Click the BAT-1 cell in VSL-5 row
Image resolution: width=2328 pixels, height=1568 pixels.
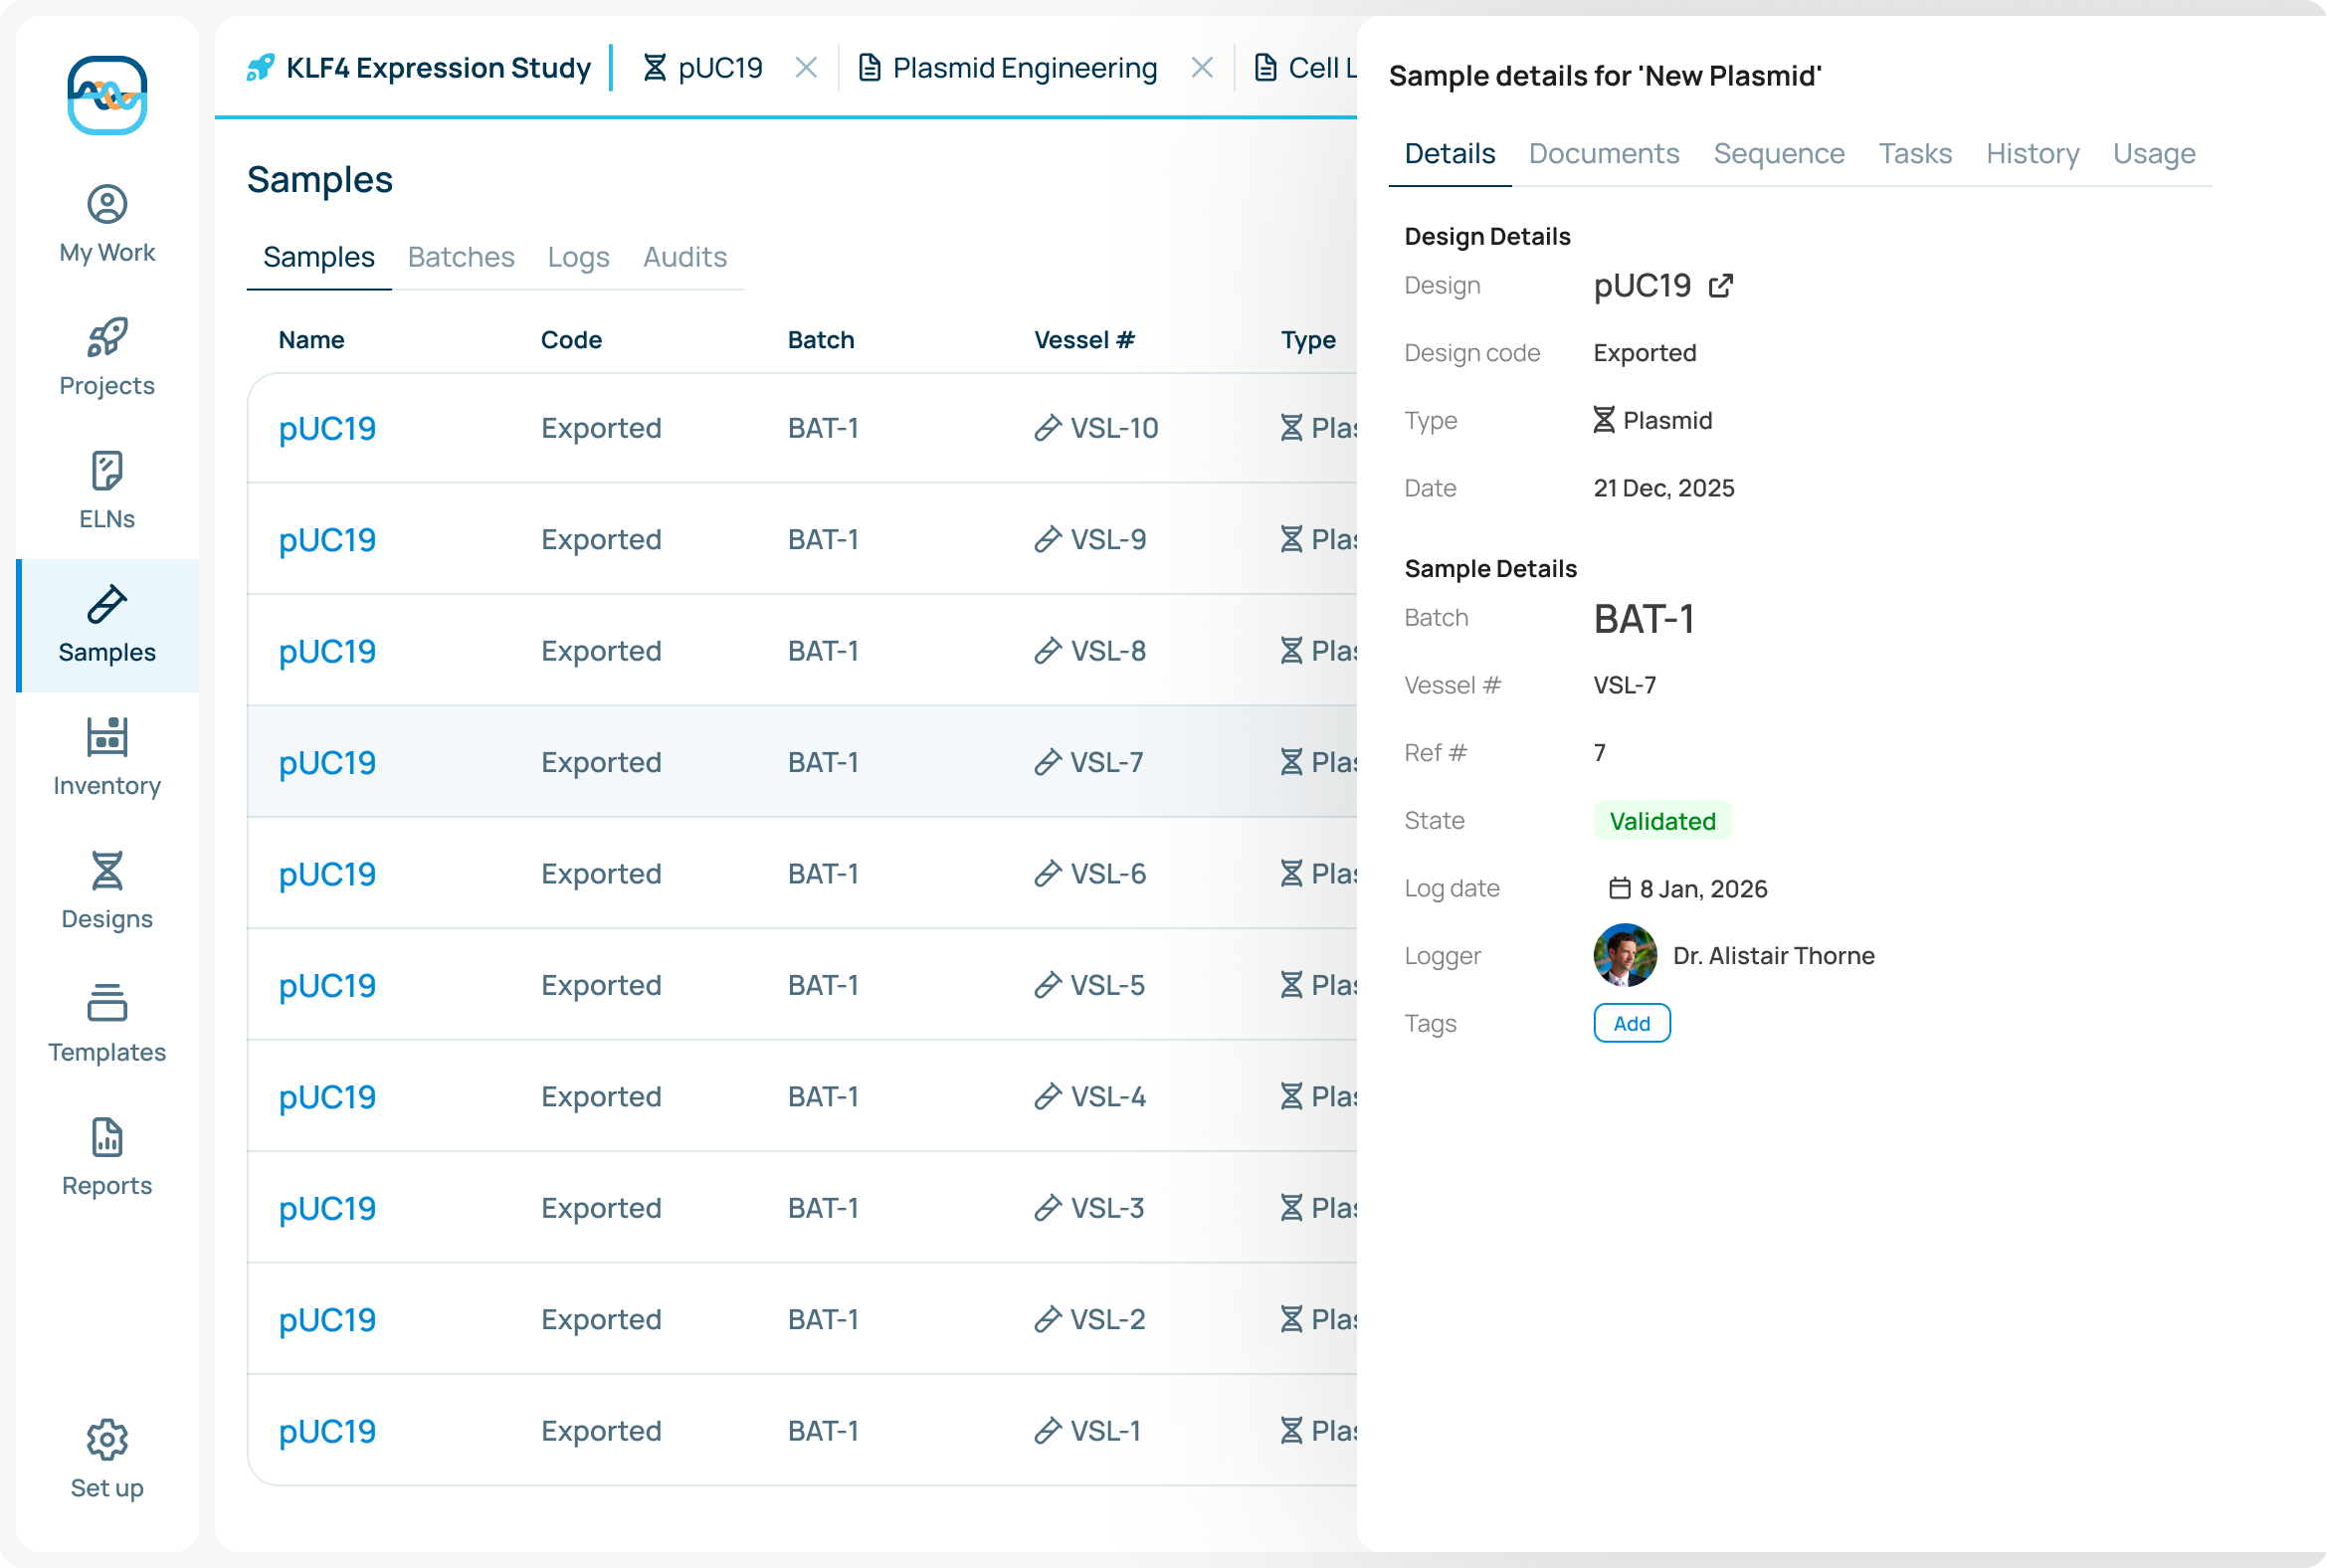tap(823, 985)
